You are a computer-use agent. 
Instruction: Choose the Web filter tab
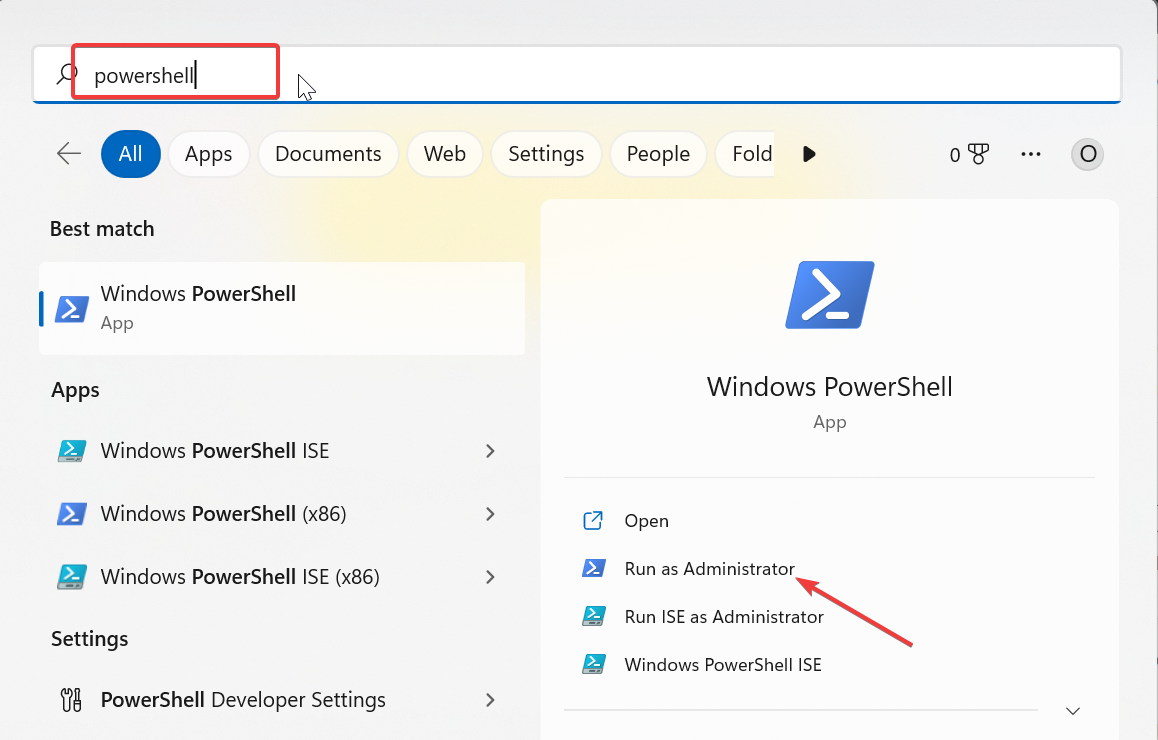tap(444, 154)
